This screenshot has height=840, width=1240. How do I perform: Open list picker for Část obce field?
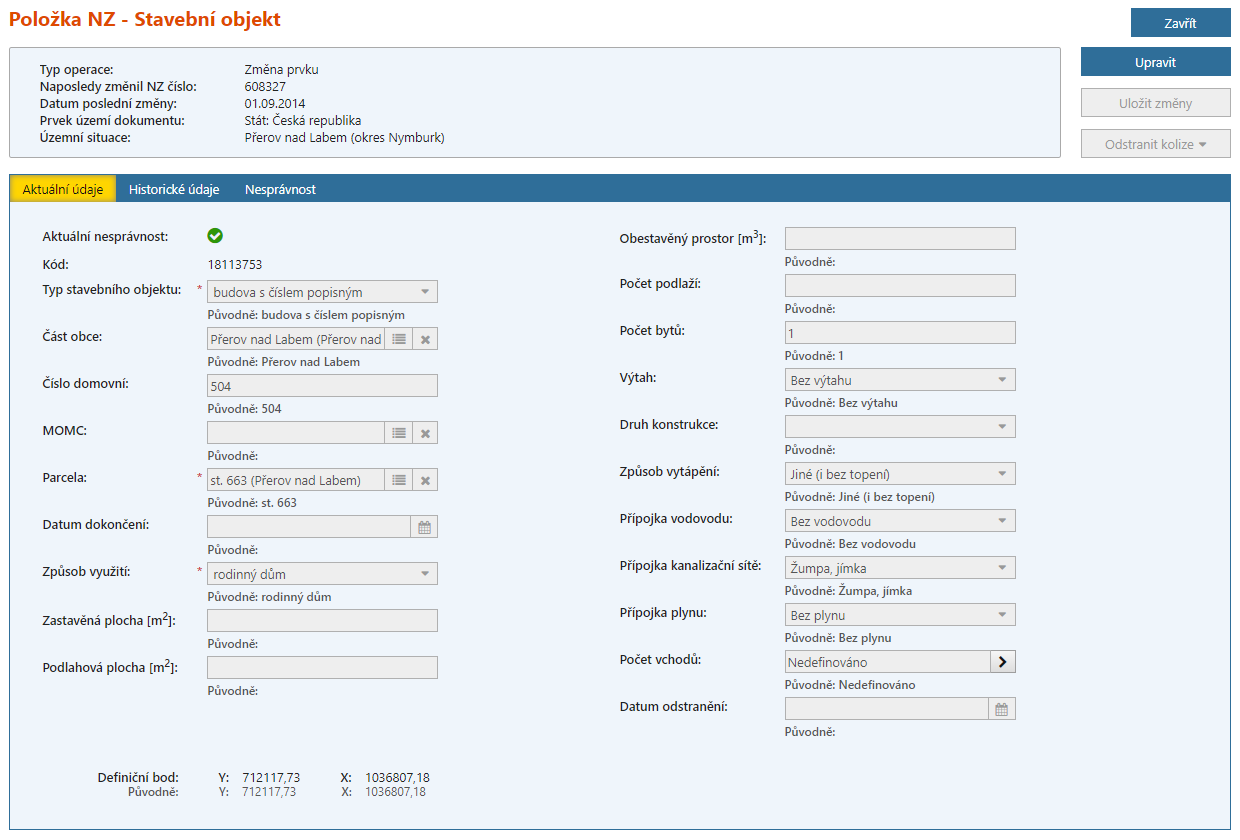coord(399,340)
